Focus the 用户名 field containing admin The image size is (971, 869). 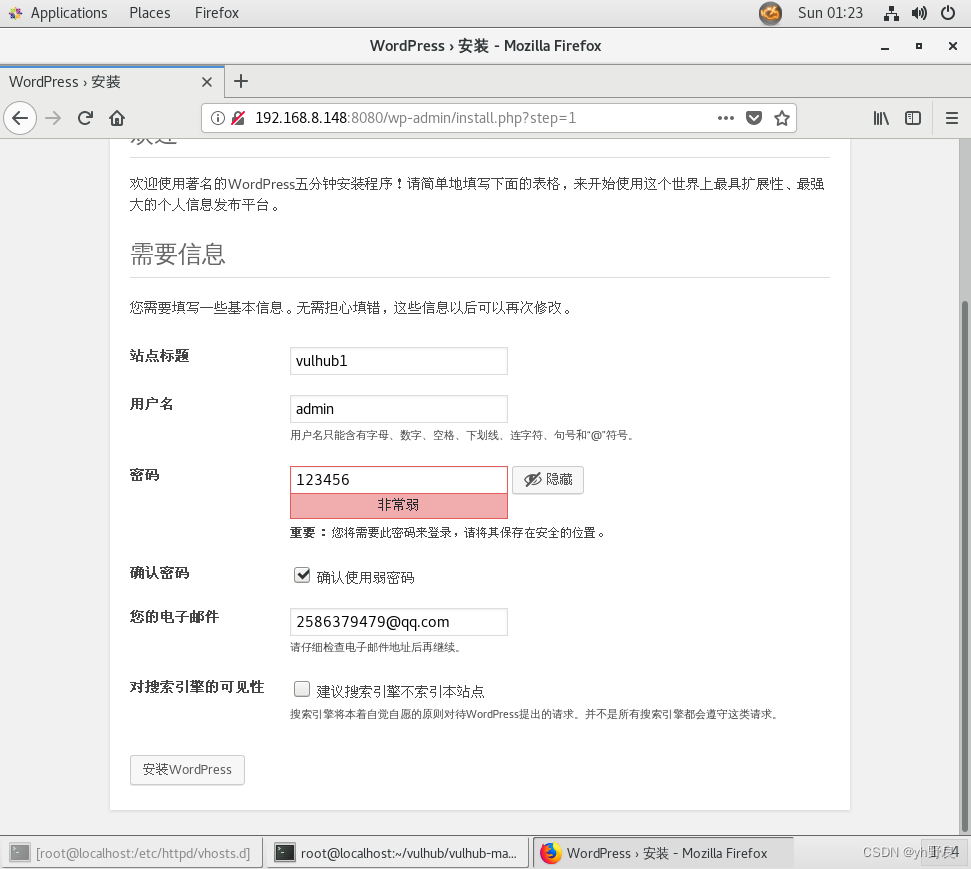[399, 409]
